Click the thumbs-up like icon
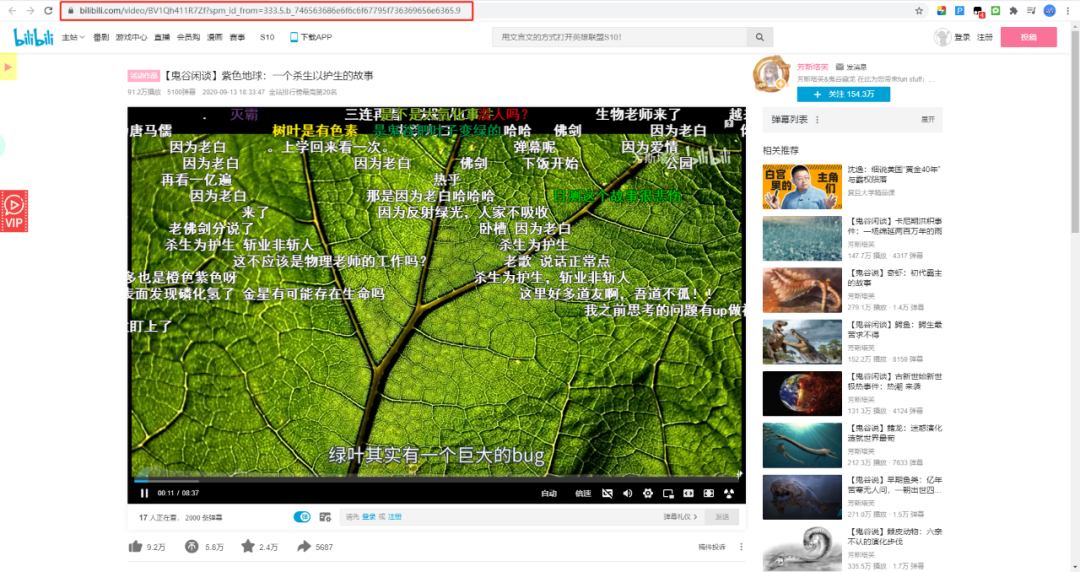Image resolution: width=1080 pixels, height=572 pixels. [x=135, y=547]
